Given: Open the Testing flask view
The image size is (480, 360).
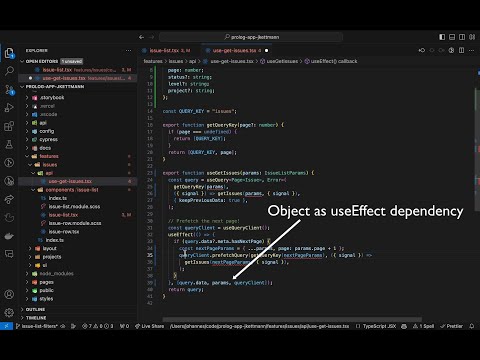Looking at the screenshot, I should point(9,144).
